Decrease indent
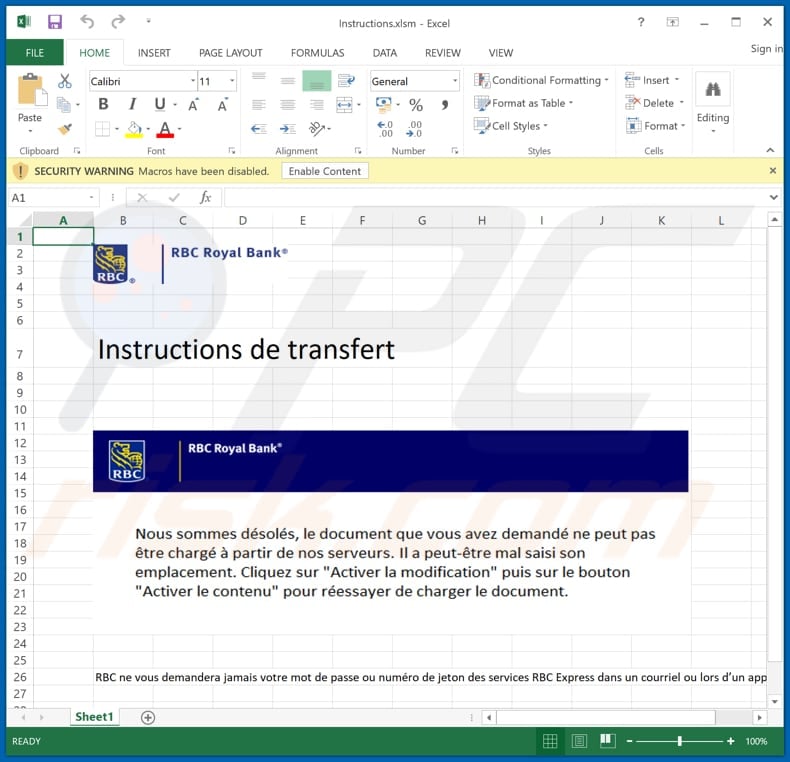 coord(258,129)
